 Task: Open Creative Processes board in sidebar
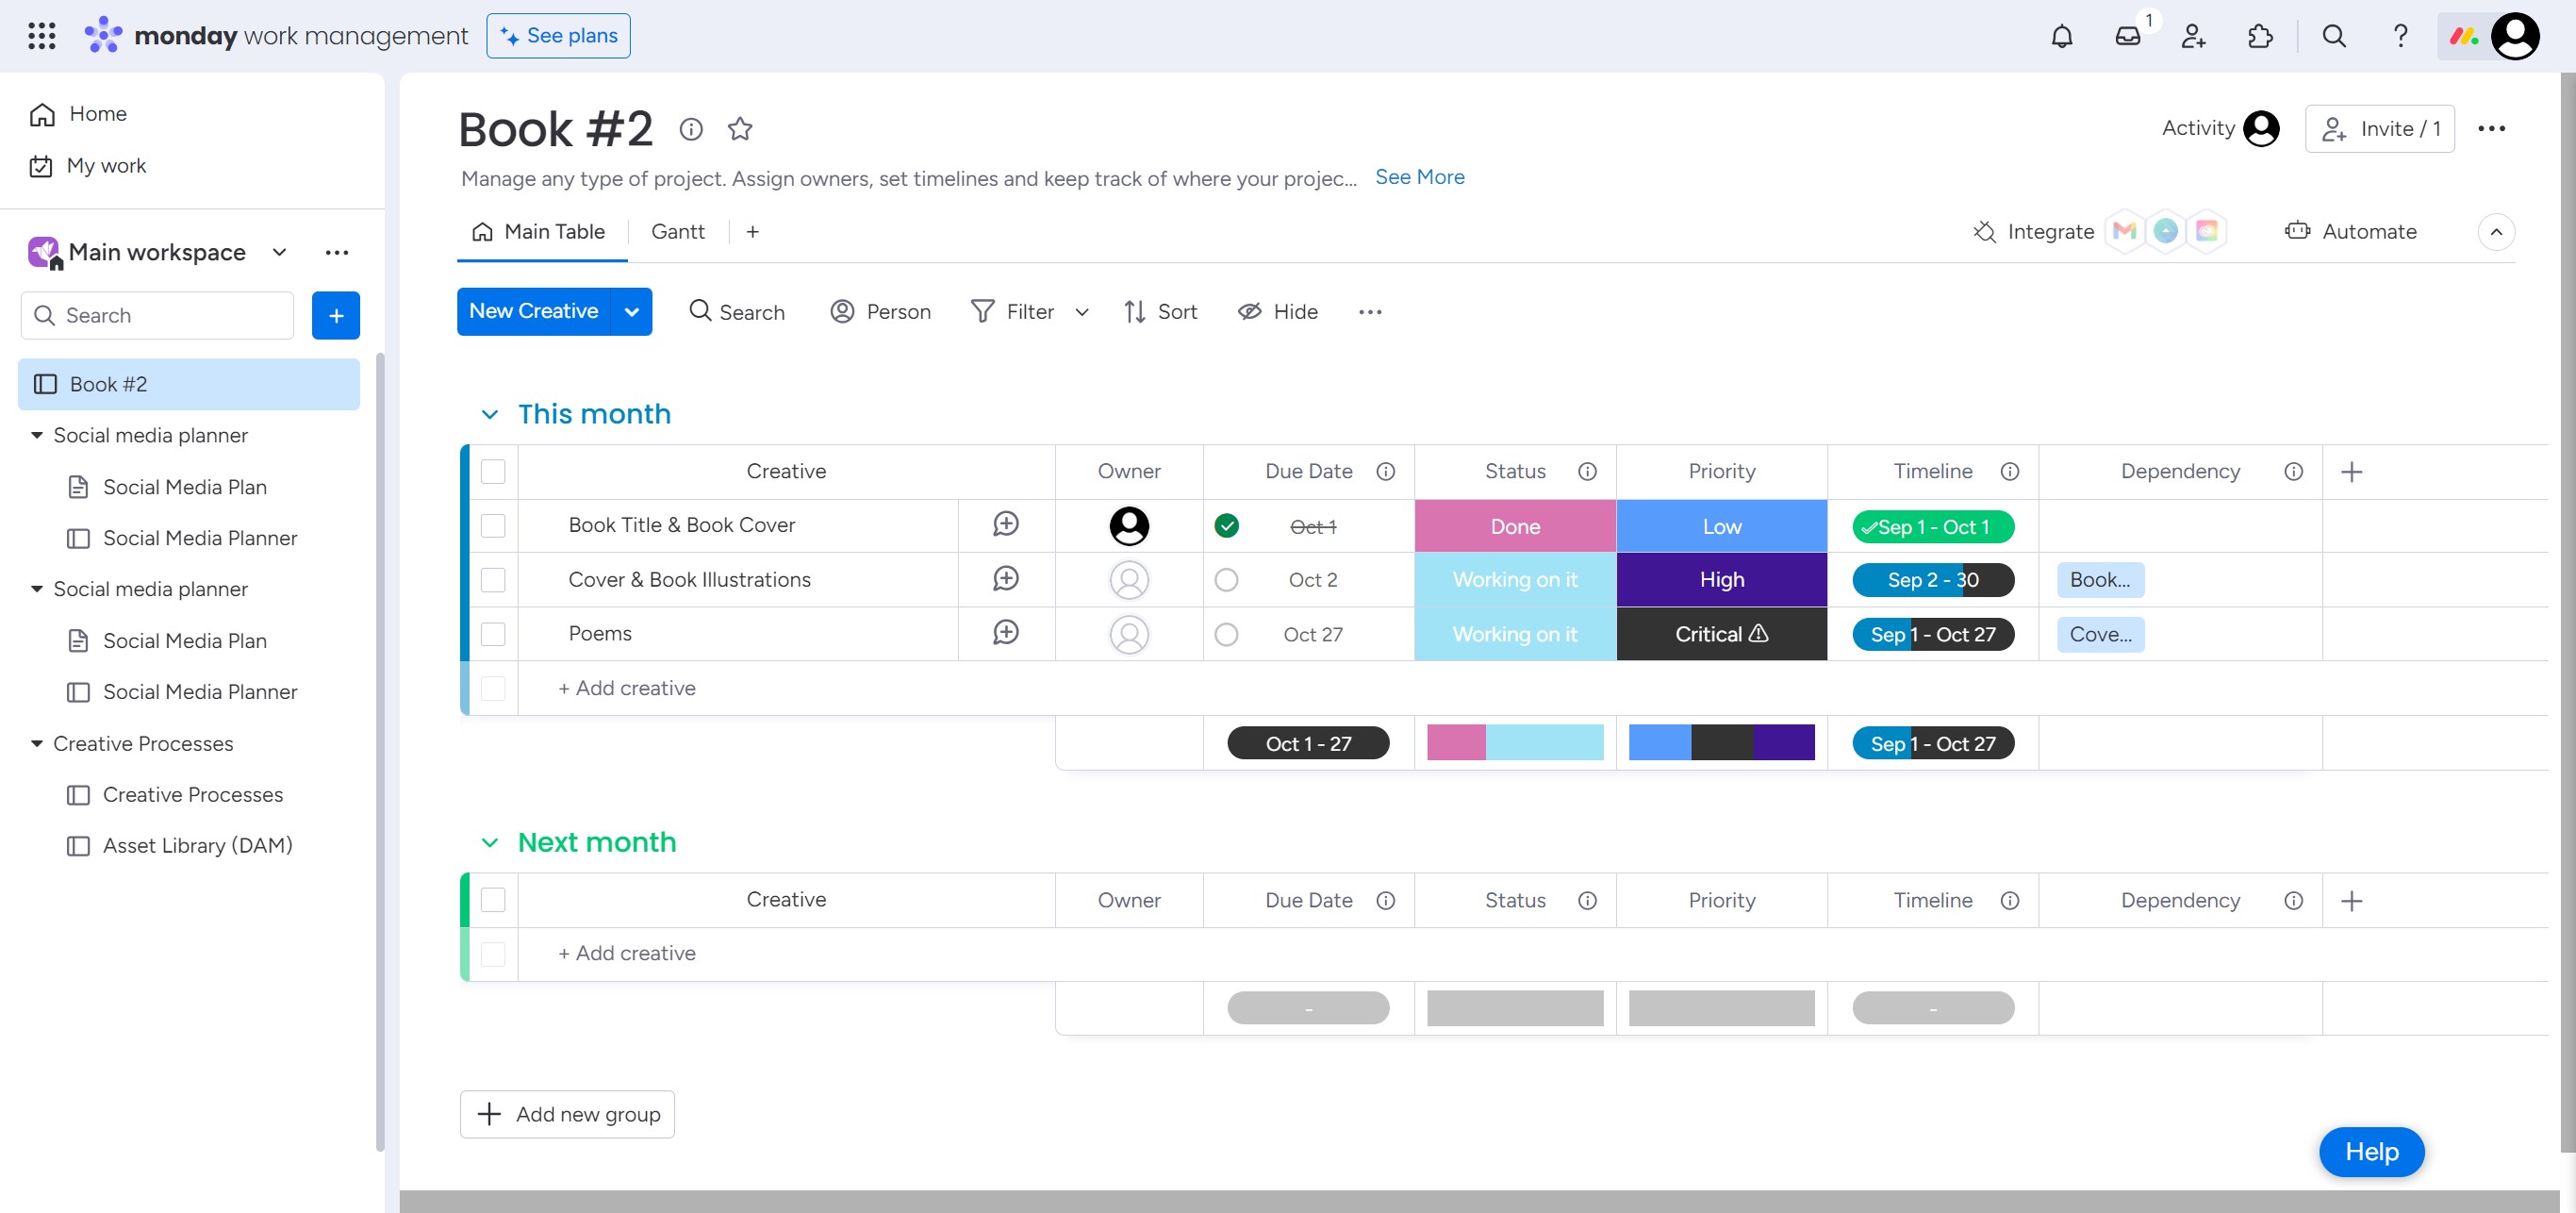click(192, 794)
